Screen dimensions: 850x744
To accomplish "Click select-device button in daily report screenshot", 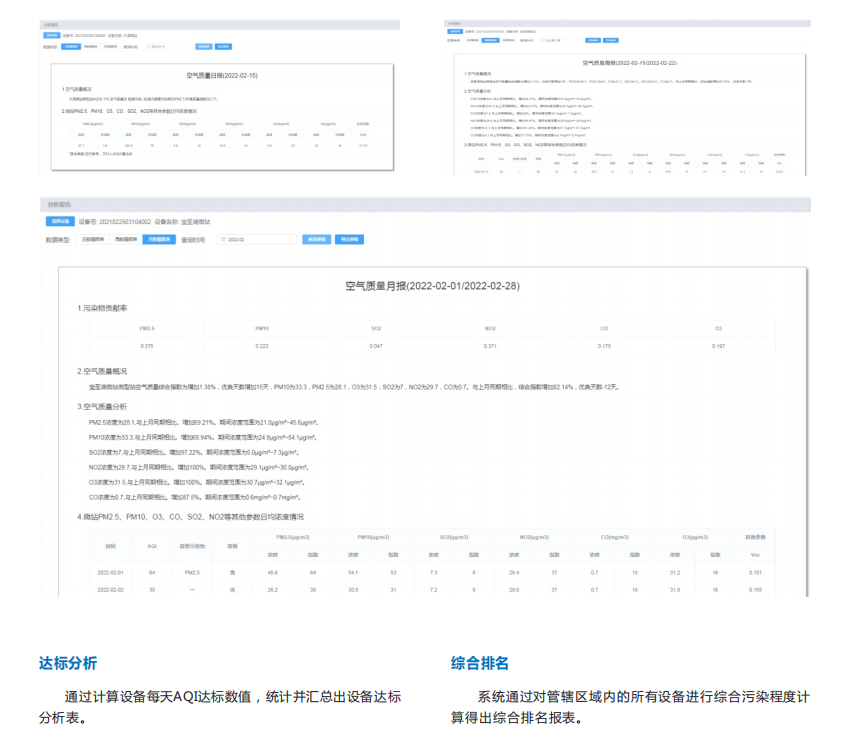I will pos(51,35).
